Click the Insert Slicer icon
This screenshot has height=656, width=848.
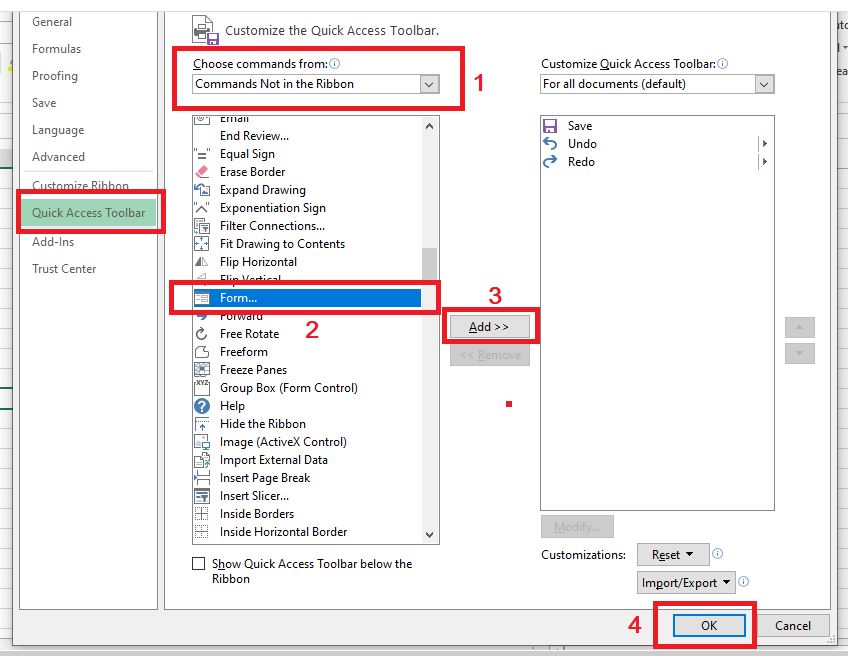point(202,496)
